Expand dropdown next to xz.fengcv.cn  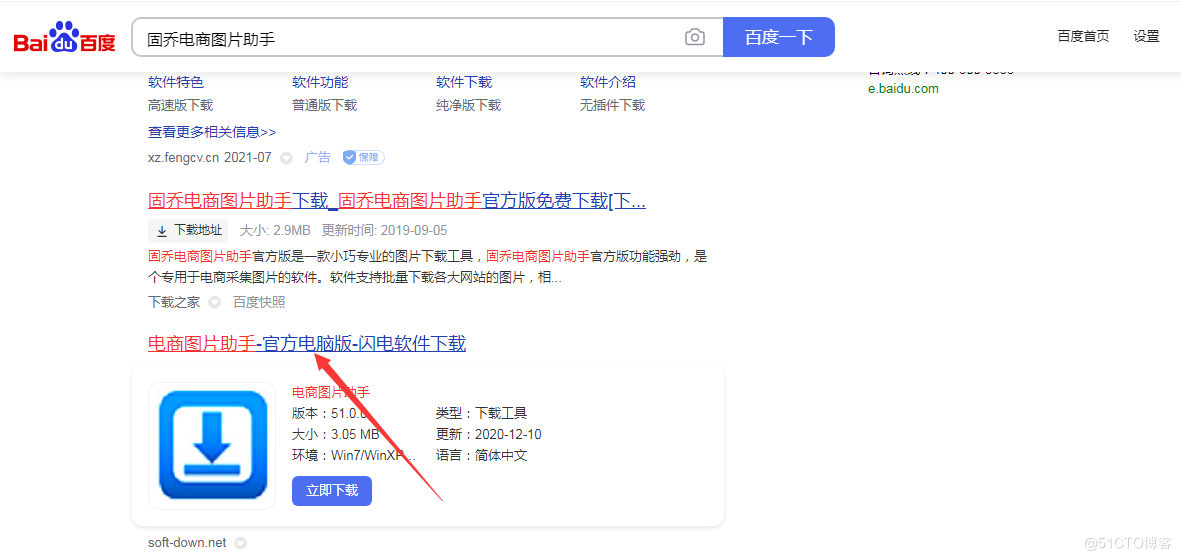tap(286, 158)
